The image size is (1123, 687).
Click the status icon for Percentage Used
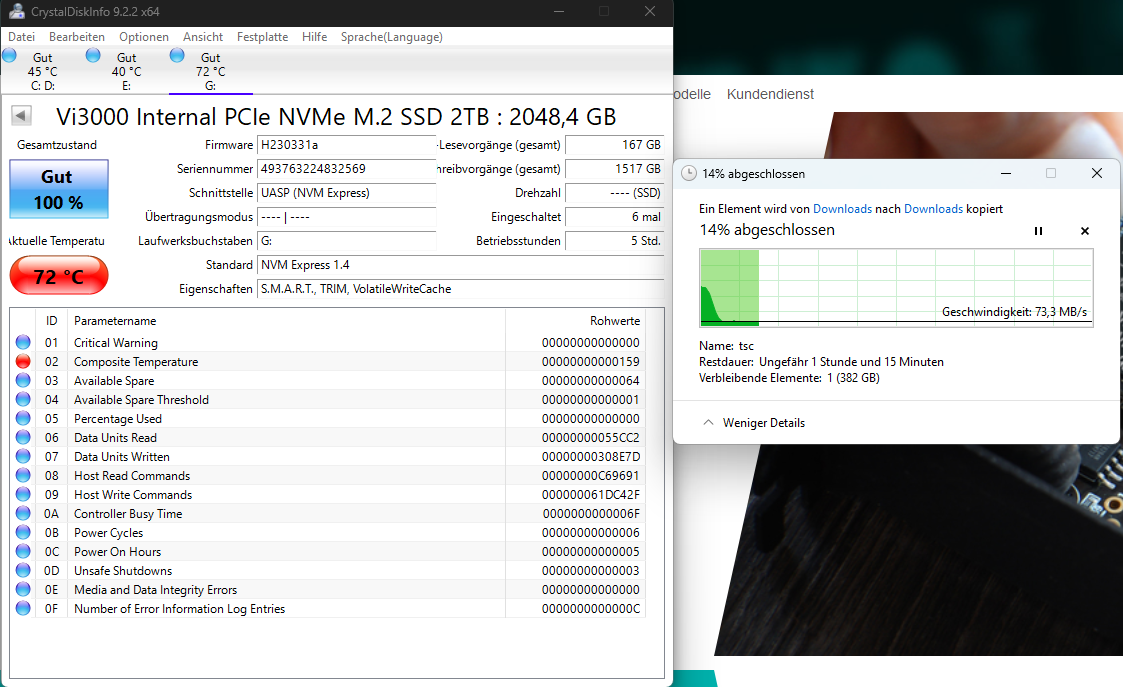point(23,418)
